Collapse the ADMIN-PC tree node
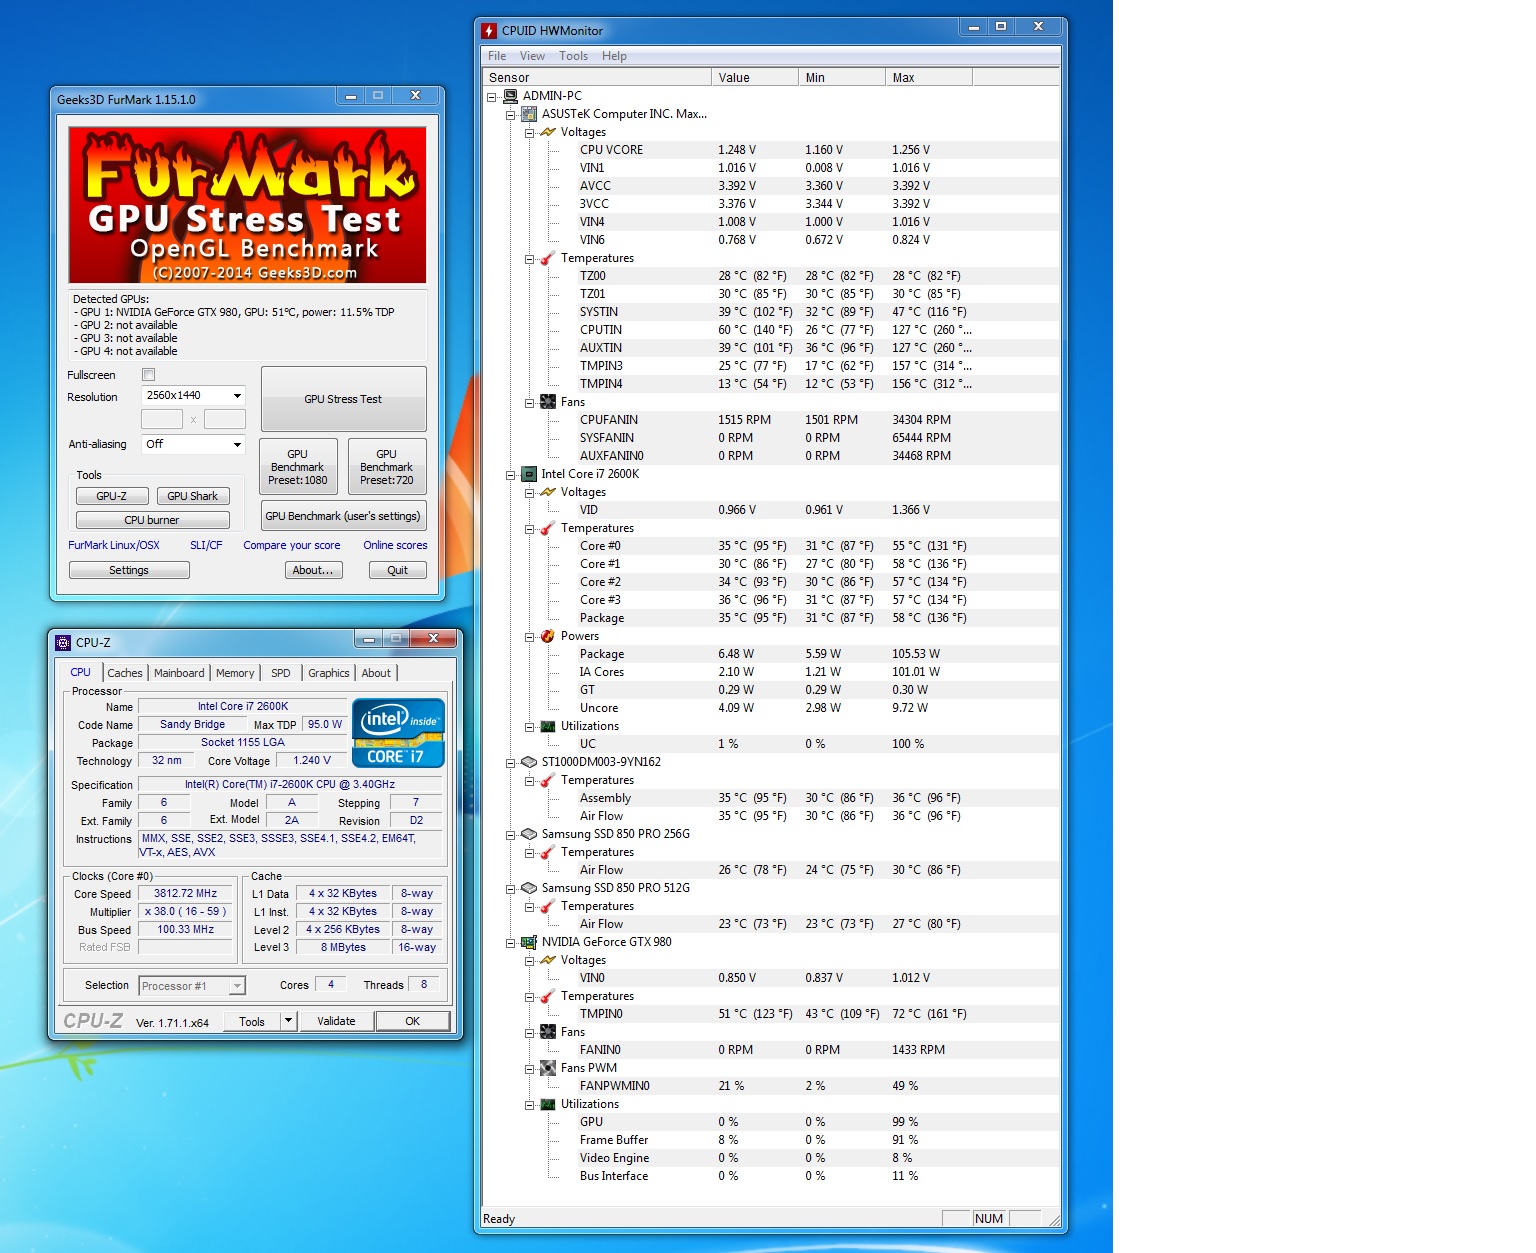 (x=491, y=97)
